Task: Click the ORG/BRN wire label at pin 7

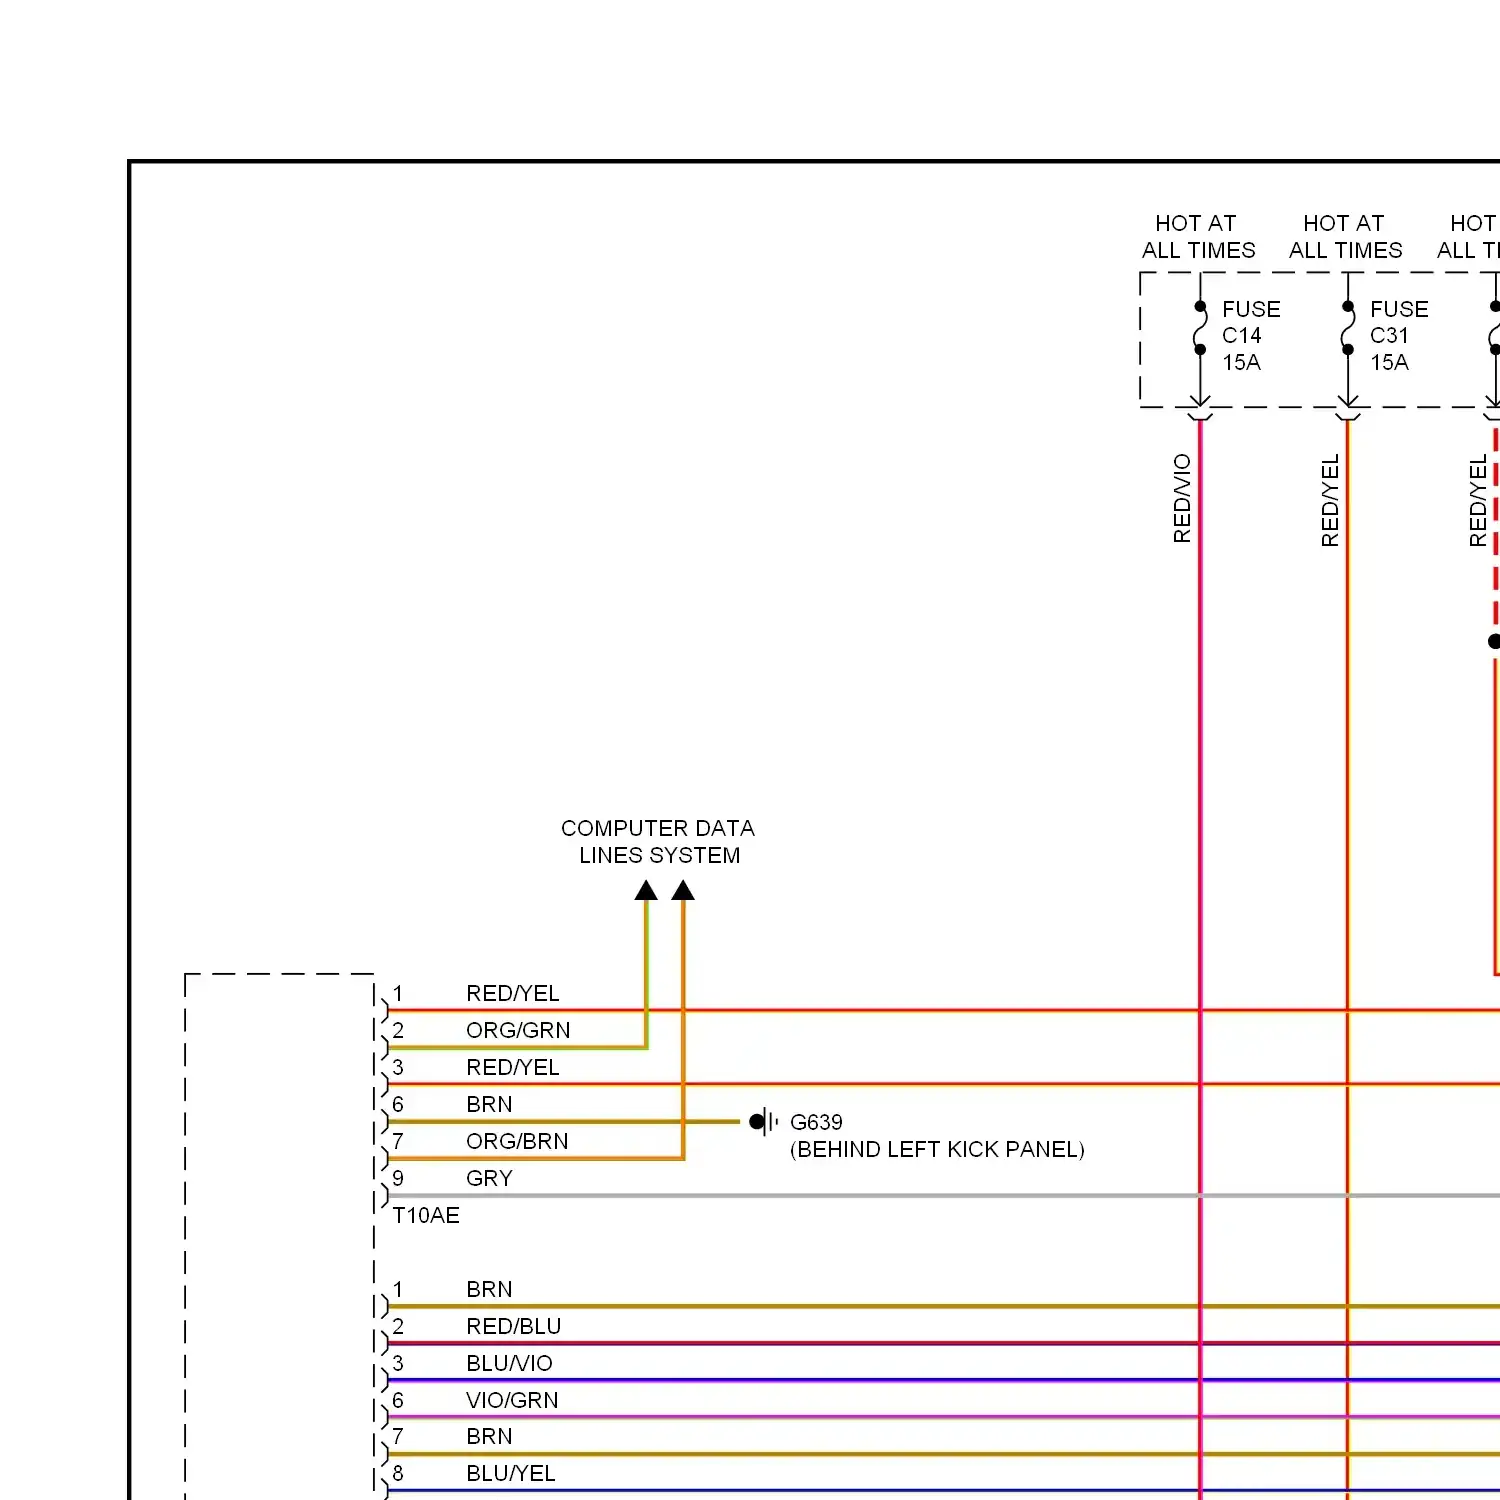Action: [517, 1141]
